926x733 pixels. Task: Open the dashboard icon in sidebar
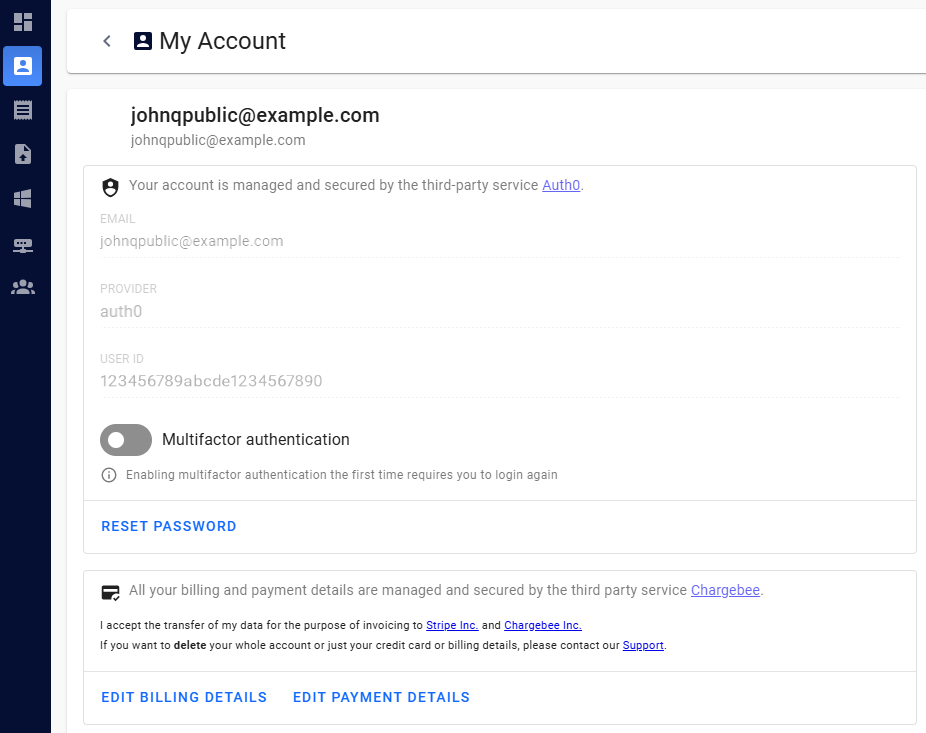point(23,22)
